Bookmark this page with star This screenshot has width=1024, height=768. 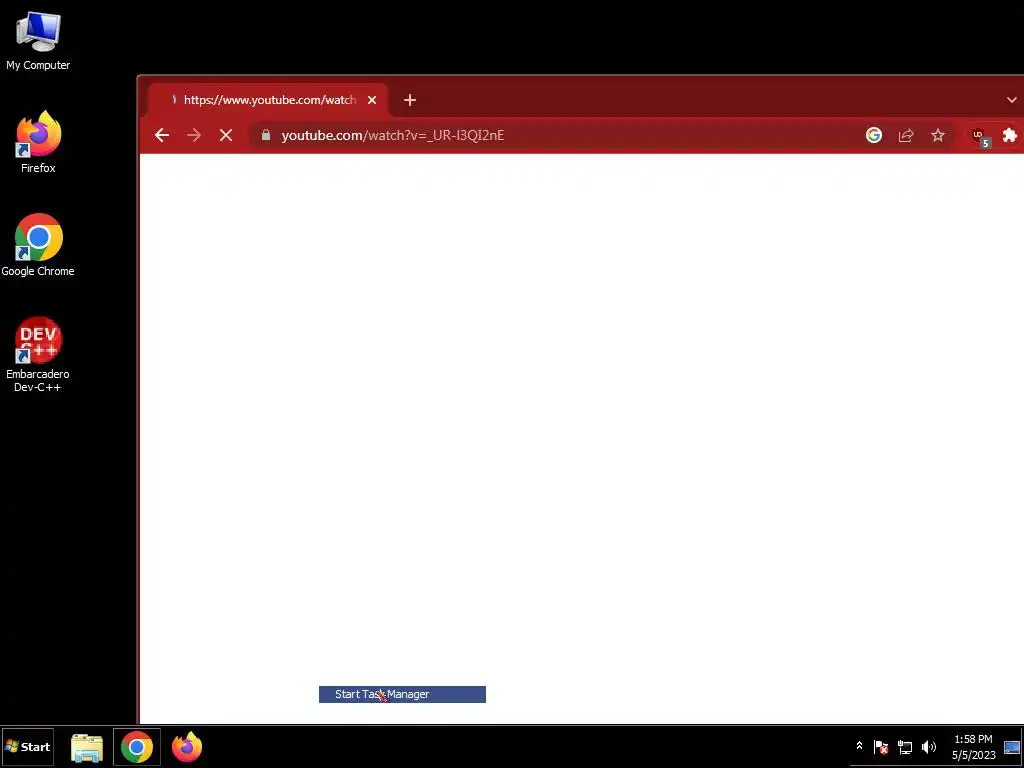938,135
